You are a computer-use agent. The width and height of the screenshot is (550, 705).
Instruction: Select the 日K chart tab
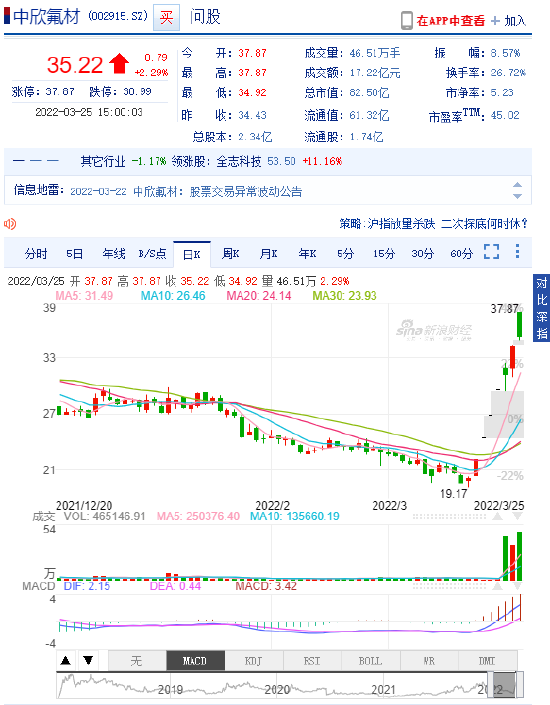pyautogui.click(x=192, y=254)
